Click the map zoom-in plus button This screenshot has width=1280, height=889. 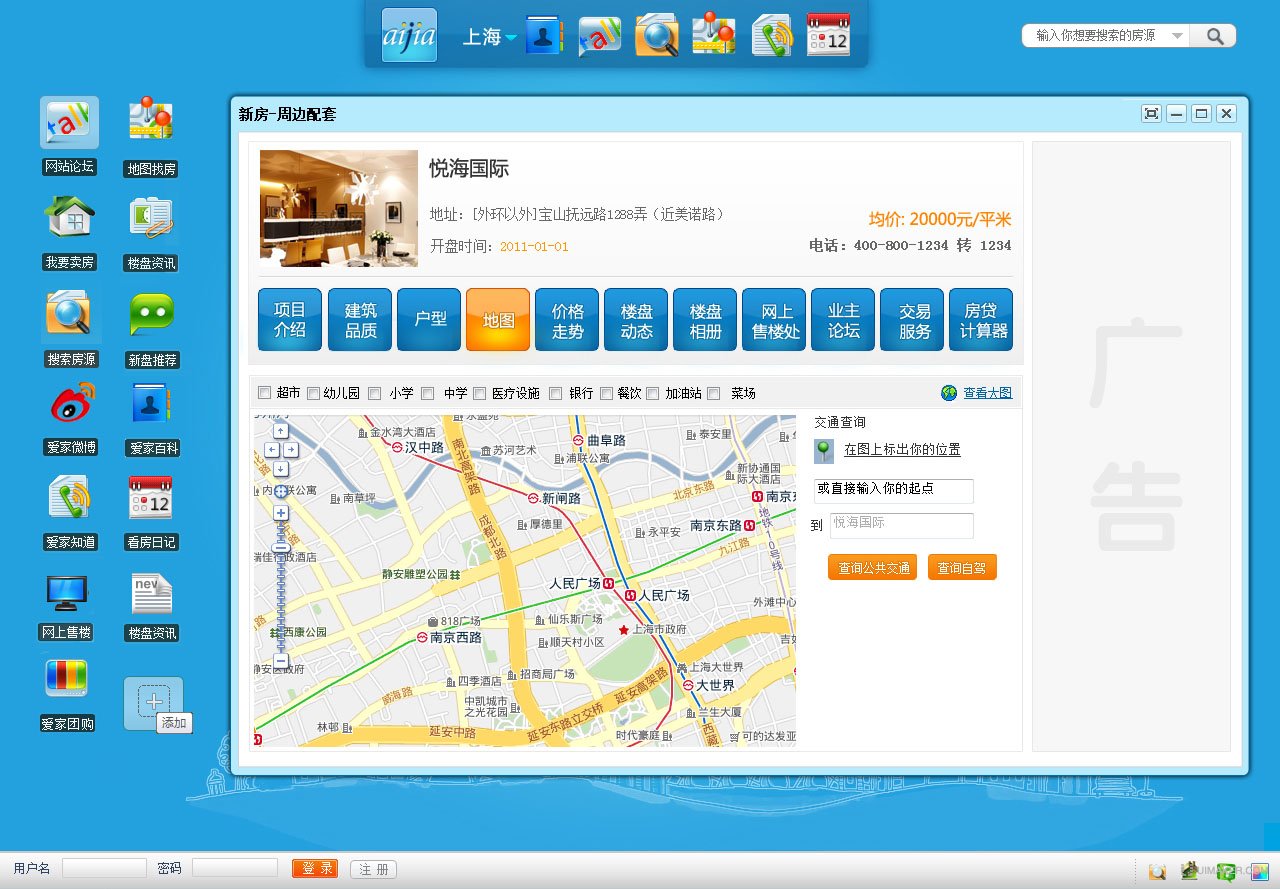[281, 513]
